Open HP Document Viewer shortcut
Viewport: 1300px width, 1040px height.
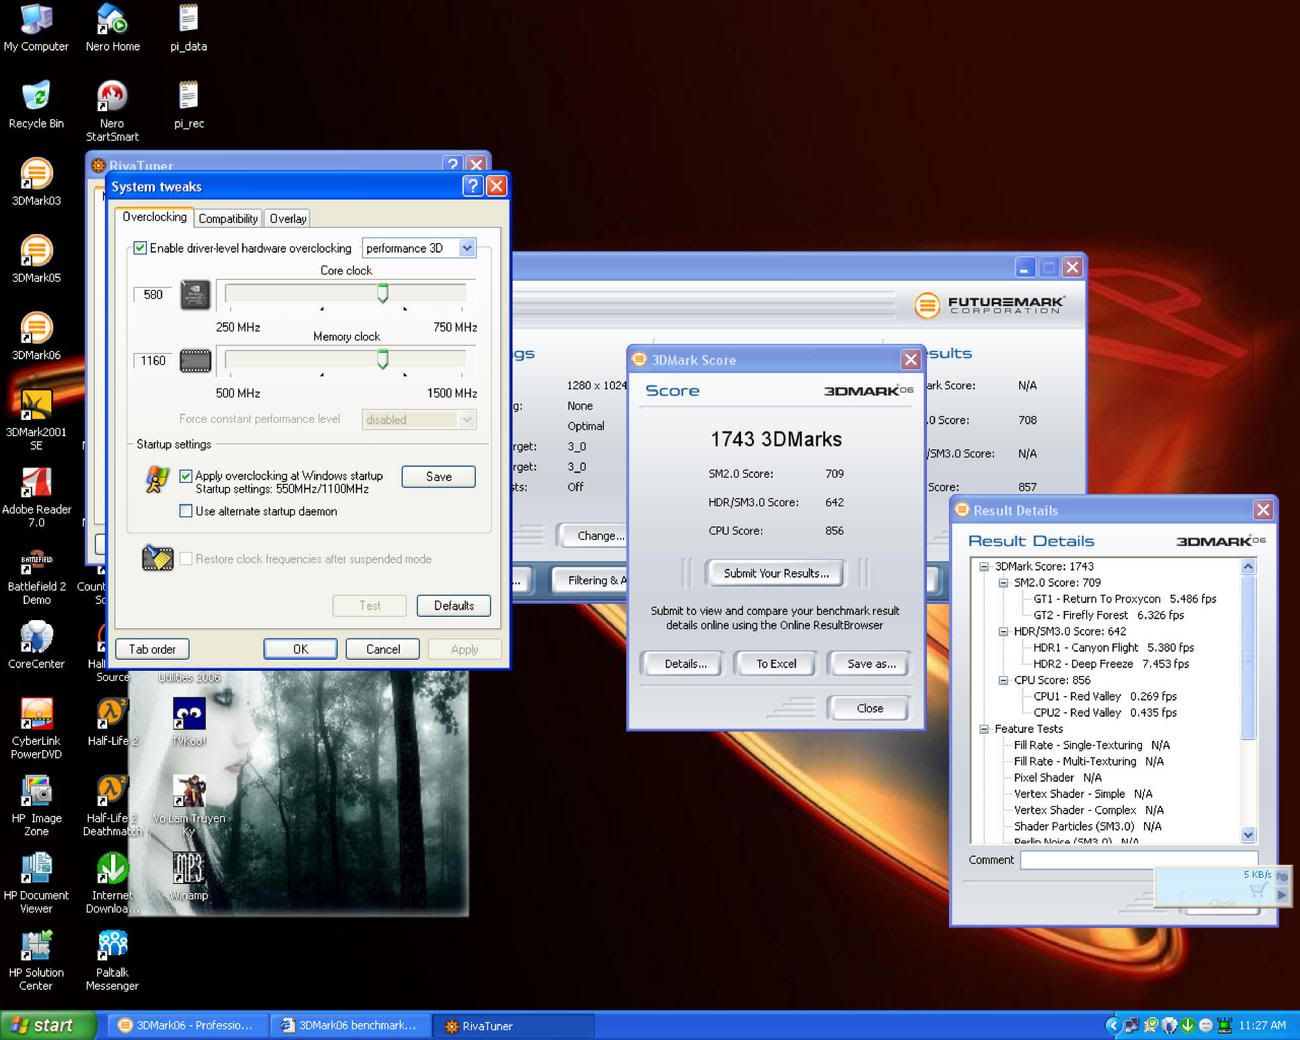(36, 882)
